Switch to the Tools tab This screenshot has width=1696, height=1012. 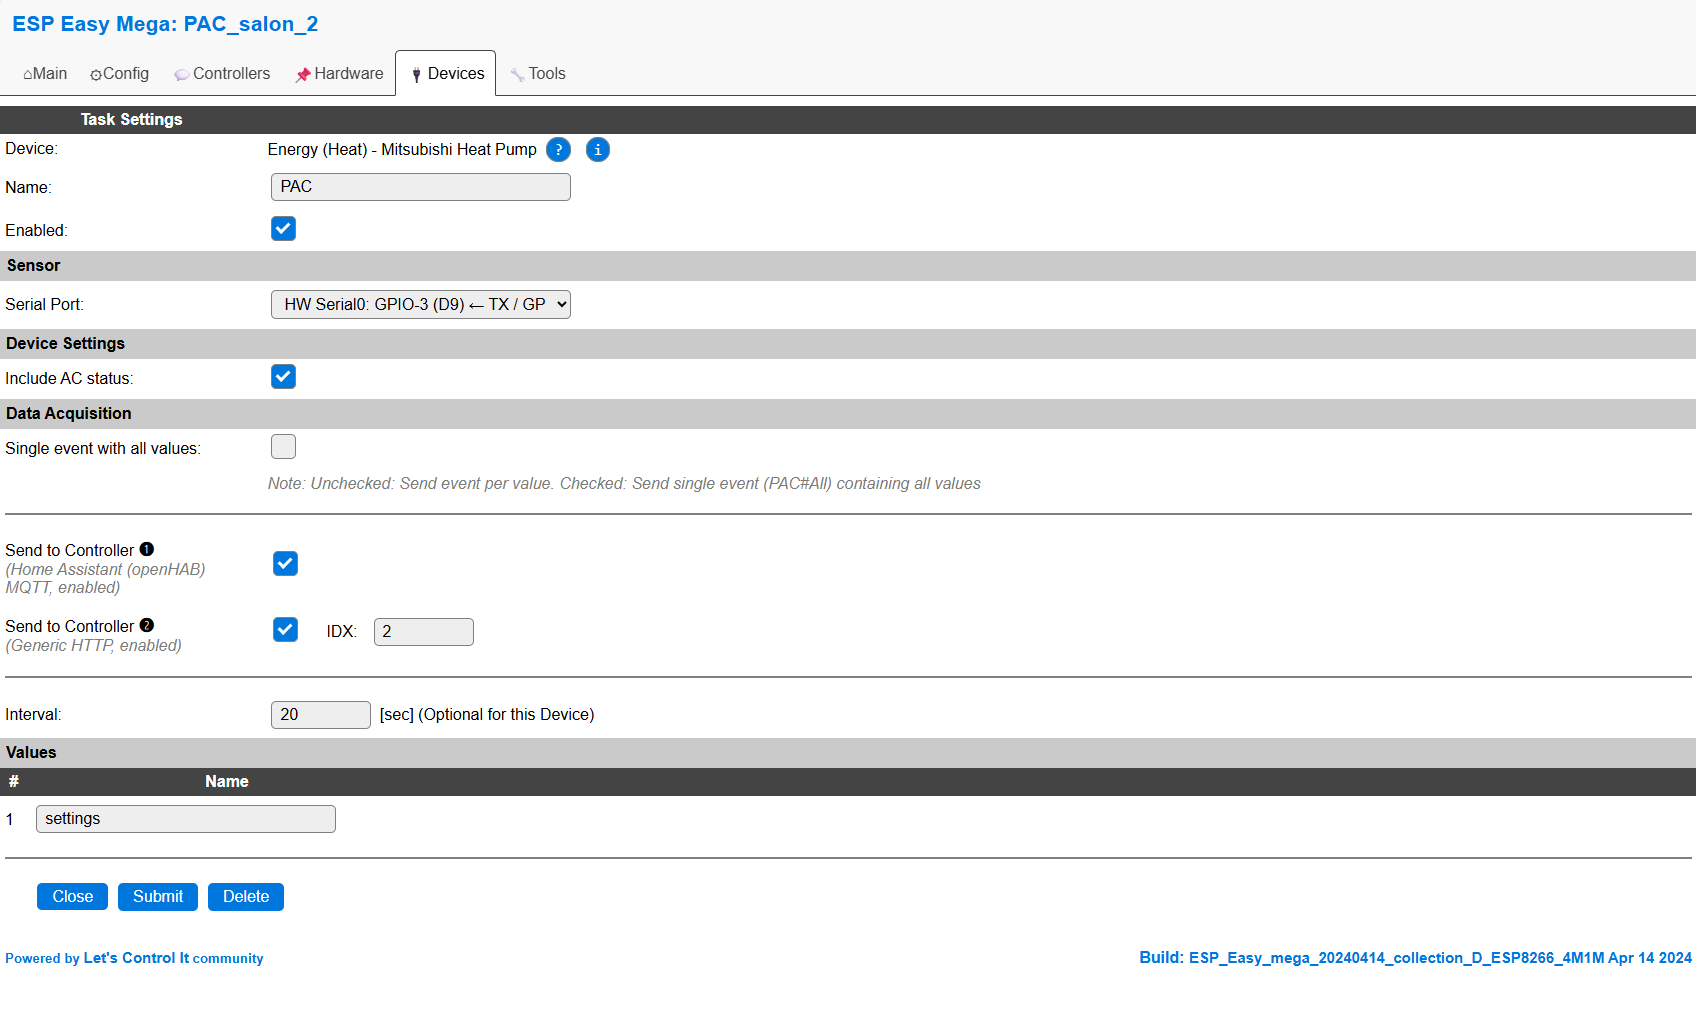coord(538,74)
